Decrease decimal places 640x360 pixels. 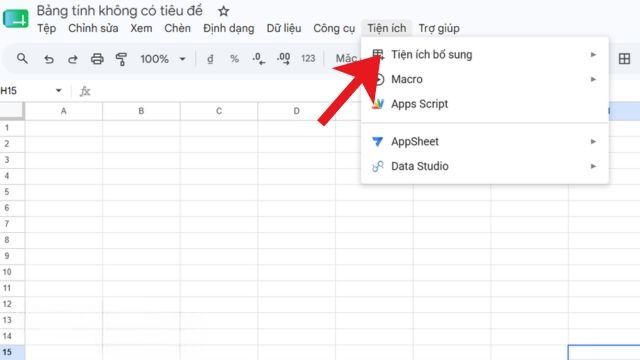pyautogui.click(x=259, y=59)
